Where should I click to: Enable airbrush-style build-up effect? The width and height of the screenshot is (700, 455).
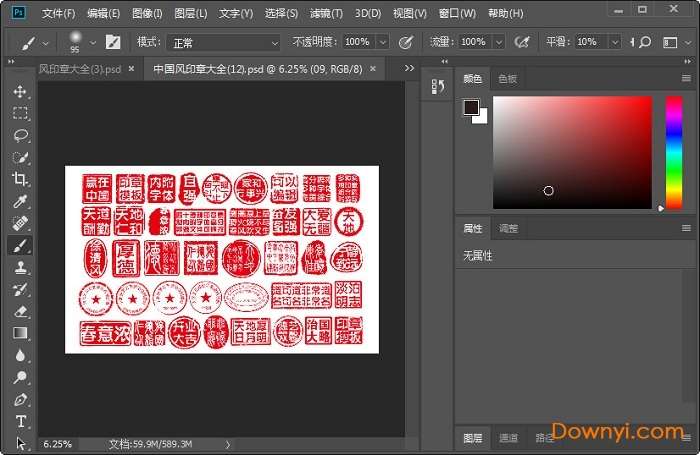click(521, 42)
